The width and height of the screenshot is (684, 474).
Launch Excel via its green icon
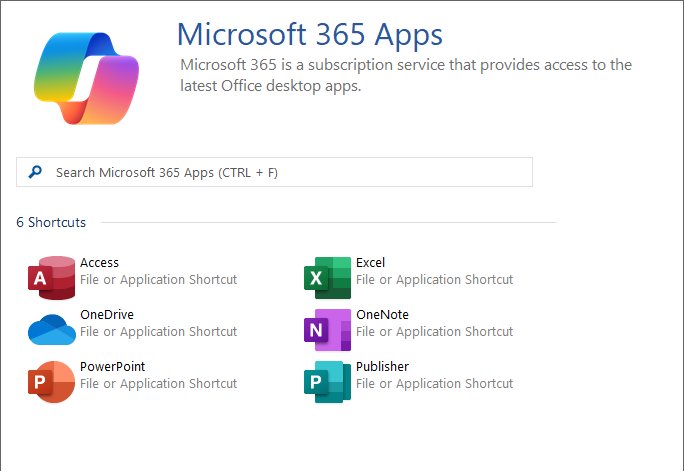coord(327,277)
